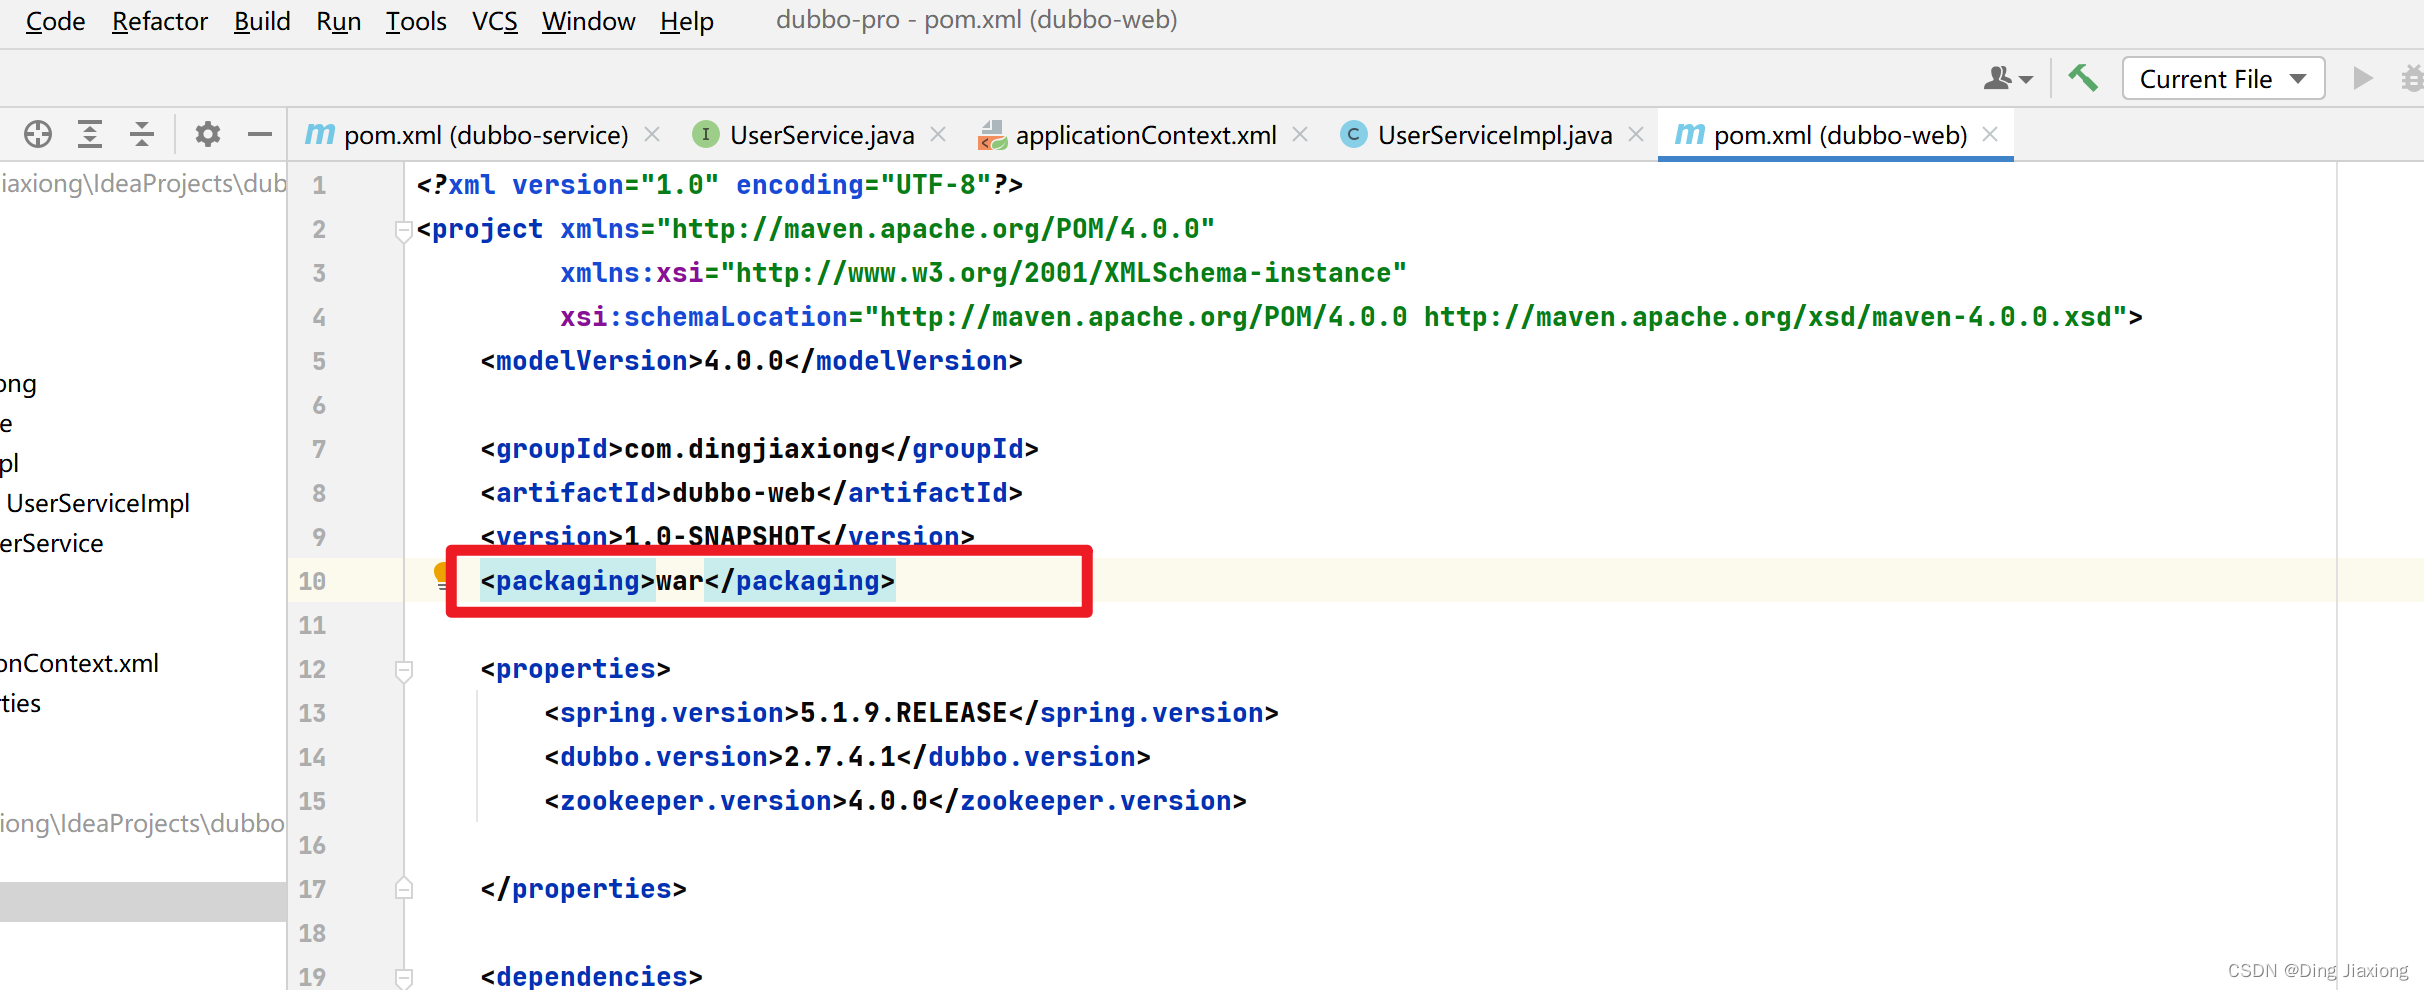Click the packaging war line in editor
The width and height of the screenshot is (2424, 990).
click(687, 581)
